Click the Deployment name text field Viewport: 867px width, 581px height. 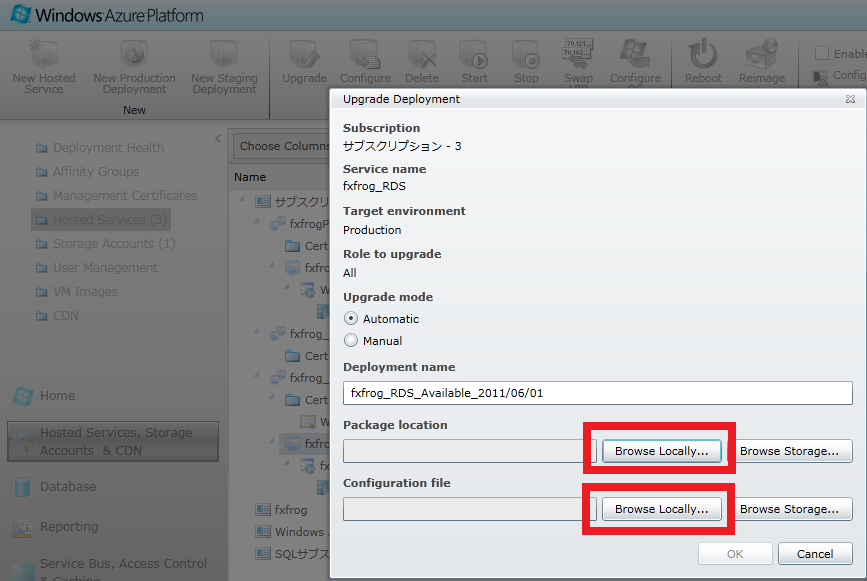(x=597, y=393)
